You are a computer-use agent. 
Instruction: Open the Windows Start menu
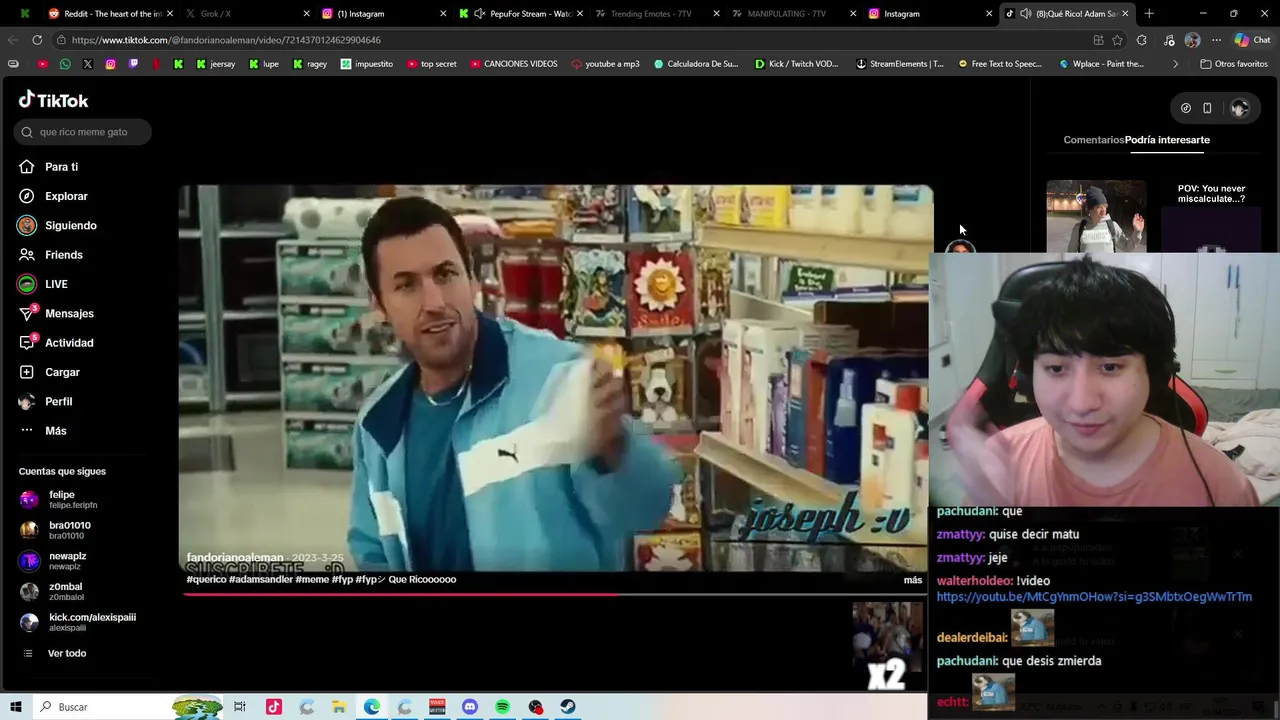pyautogui.click(x=16, y=707)
